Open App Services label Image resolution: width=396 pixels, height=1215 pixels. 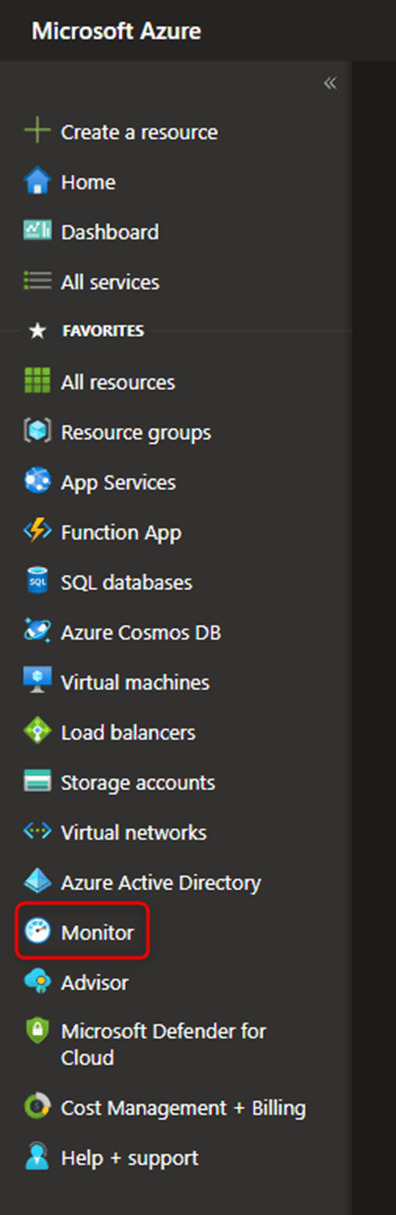pos(118,482)
